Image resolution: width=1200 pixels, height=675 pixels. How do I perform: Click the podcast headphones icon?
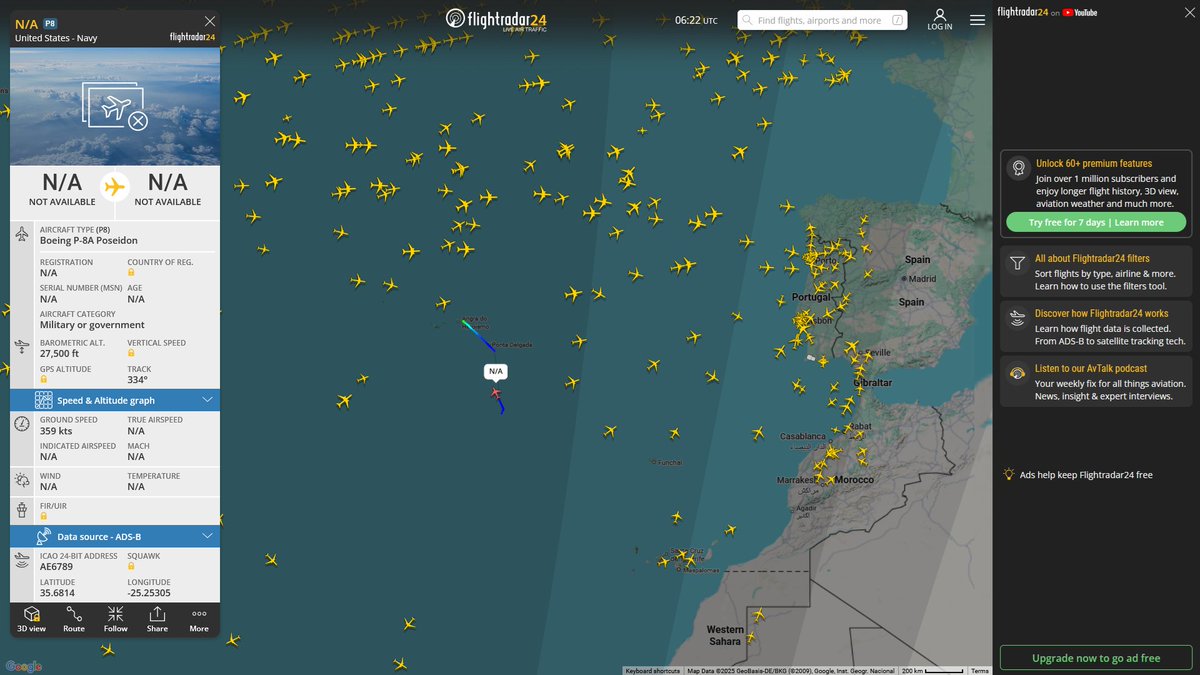[x=1017, y=374]
